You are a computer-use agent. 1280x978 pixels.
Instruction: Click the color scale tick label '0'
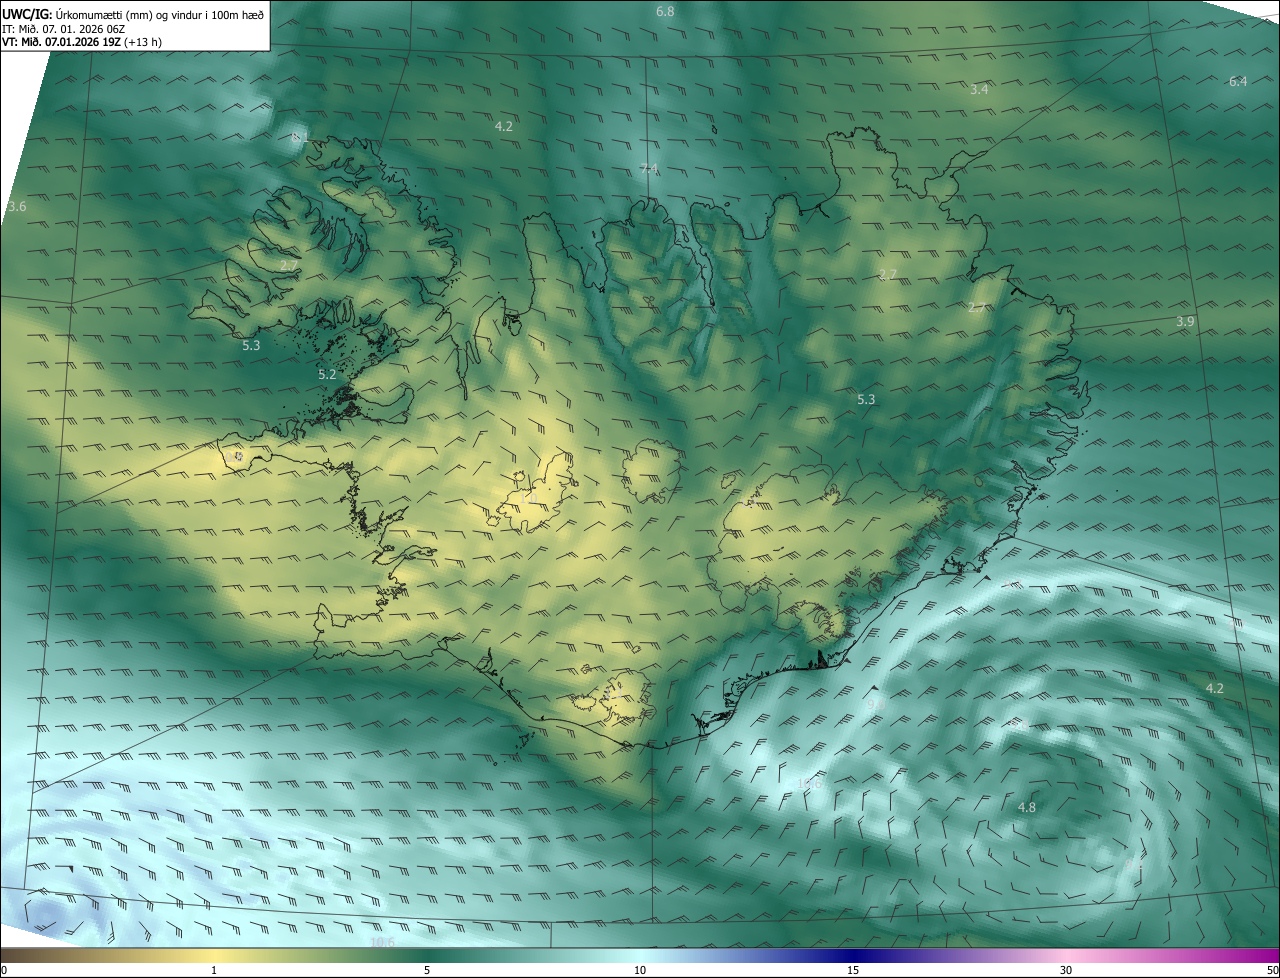click(4, 970)
